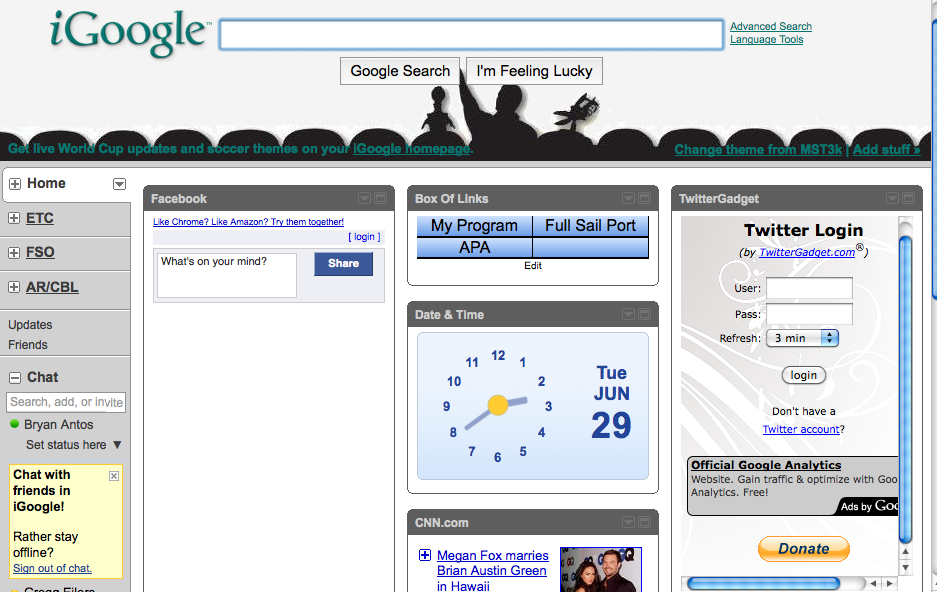Click Edit under Box Of Links
Viewport: 937px width, 592px height.
click(533, 266)
